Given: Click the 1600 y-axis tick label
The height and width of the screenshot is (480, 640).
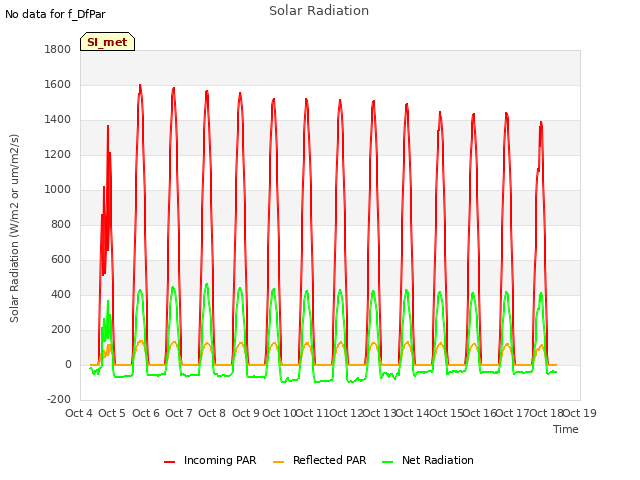Looking at the screenshot, I should pos(58,84).
